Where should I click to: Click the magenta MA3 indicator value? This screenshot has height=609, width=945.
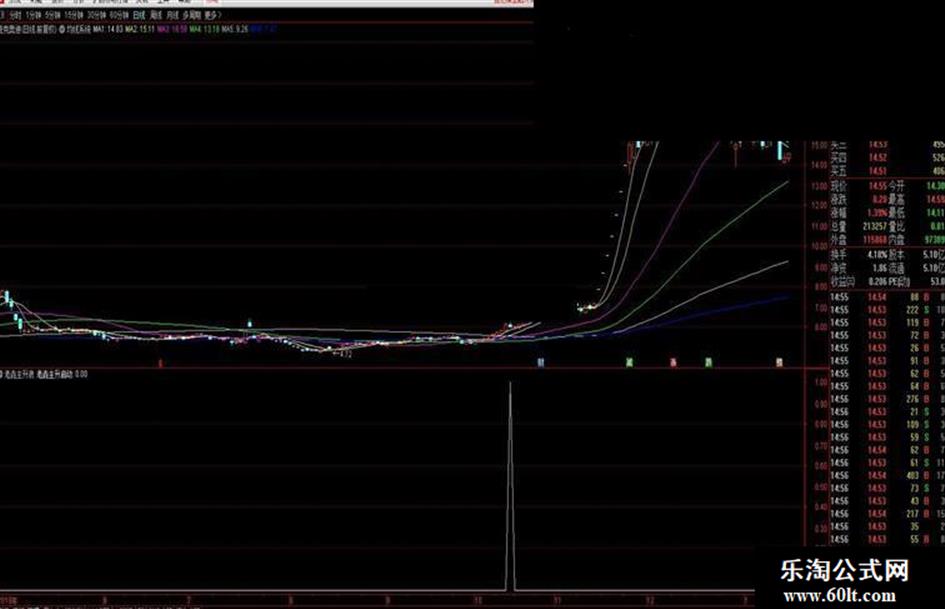tap(172, 29)
